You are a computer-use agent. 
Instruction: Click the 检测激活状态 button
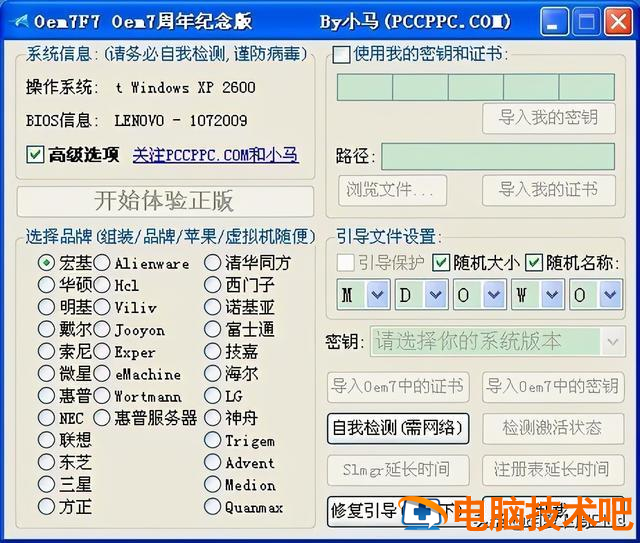(x=553, y=428)
